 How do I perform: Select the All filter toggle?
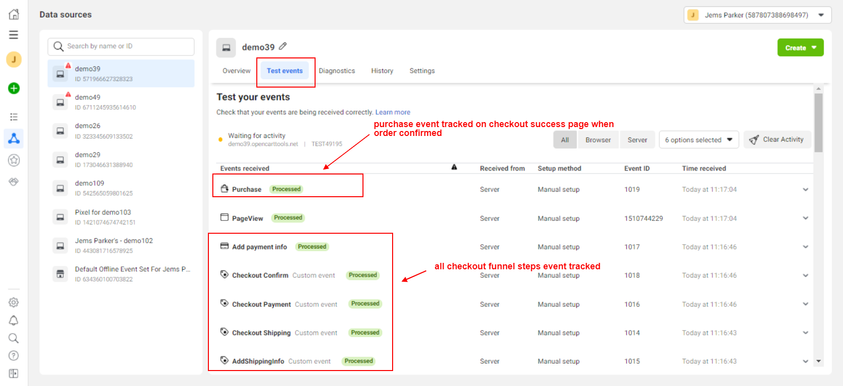(x=565, y=139)
